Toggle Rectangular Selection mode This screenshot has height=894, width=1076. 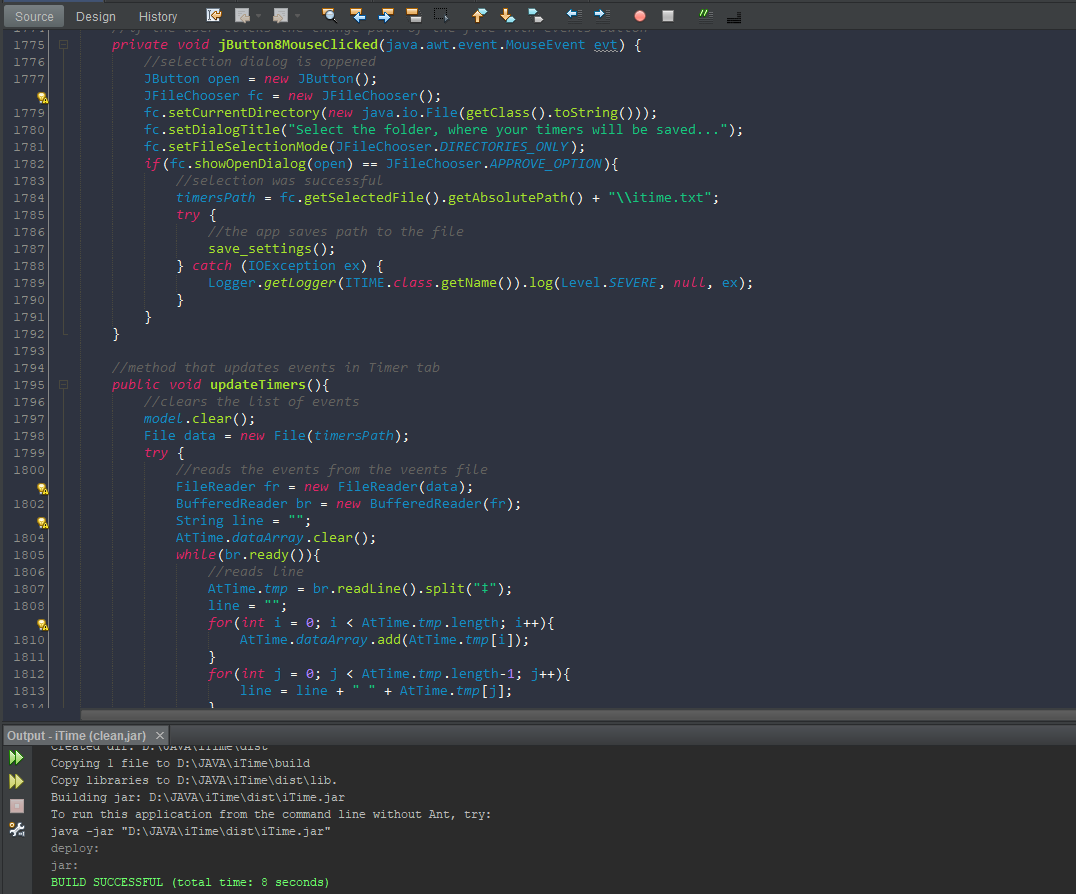click(x=441, y=16)
